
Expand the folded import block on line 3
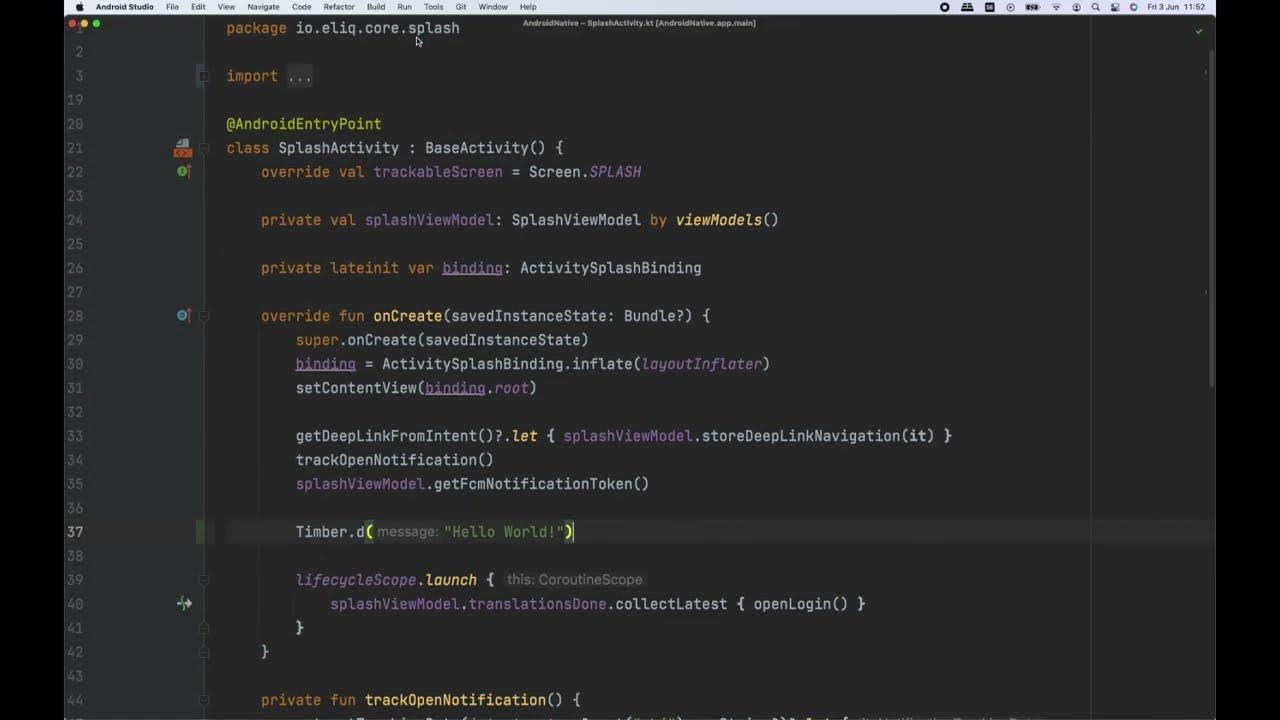tap(203, 76)
